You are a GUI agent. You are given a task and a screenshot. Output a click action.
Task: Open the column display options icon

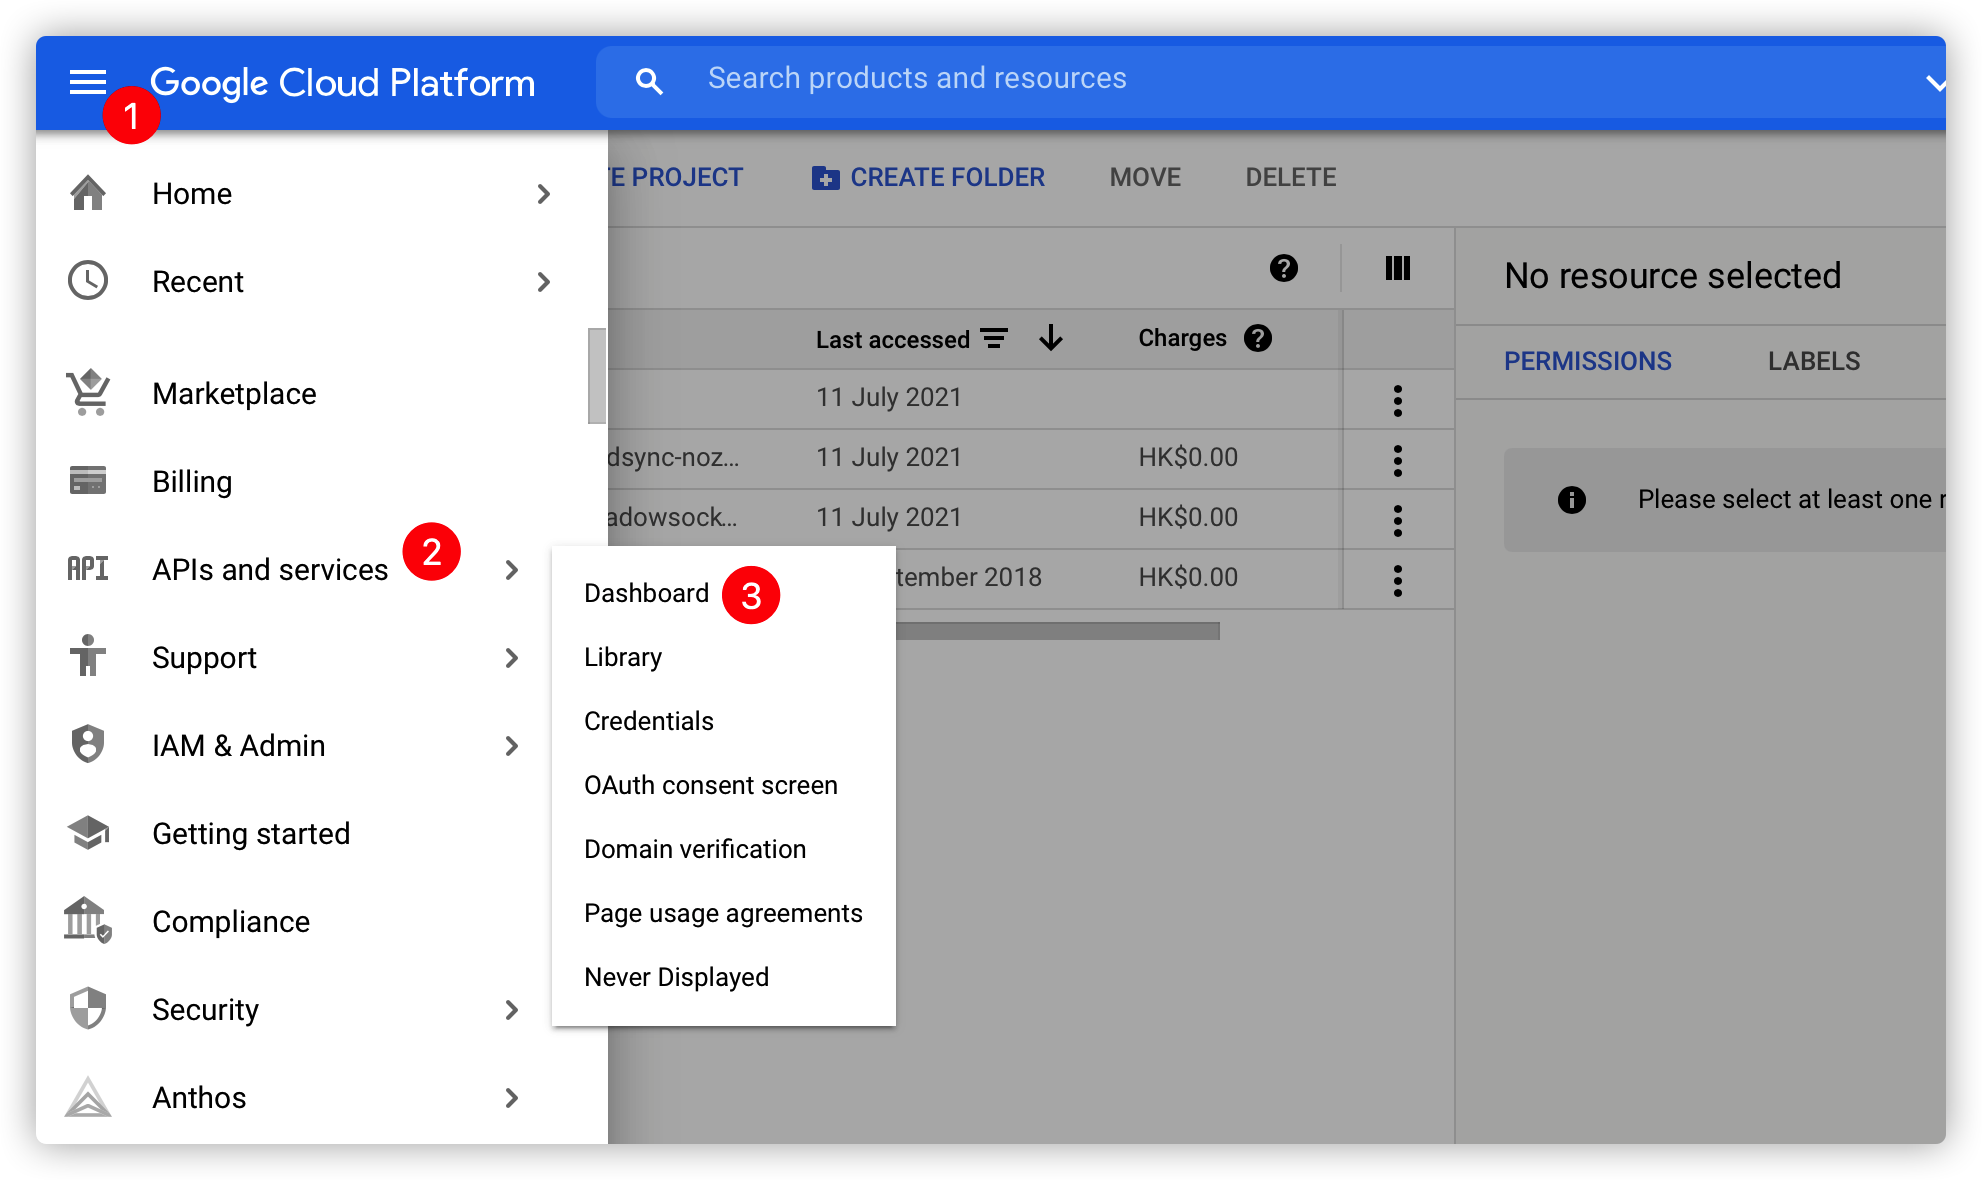click(x=1398, y=268)
